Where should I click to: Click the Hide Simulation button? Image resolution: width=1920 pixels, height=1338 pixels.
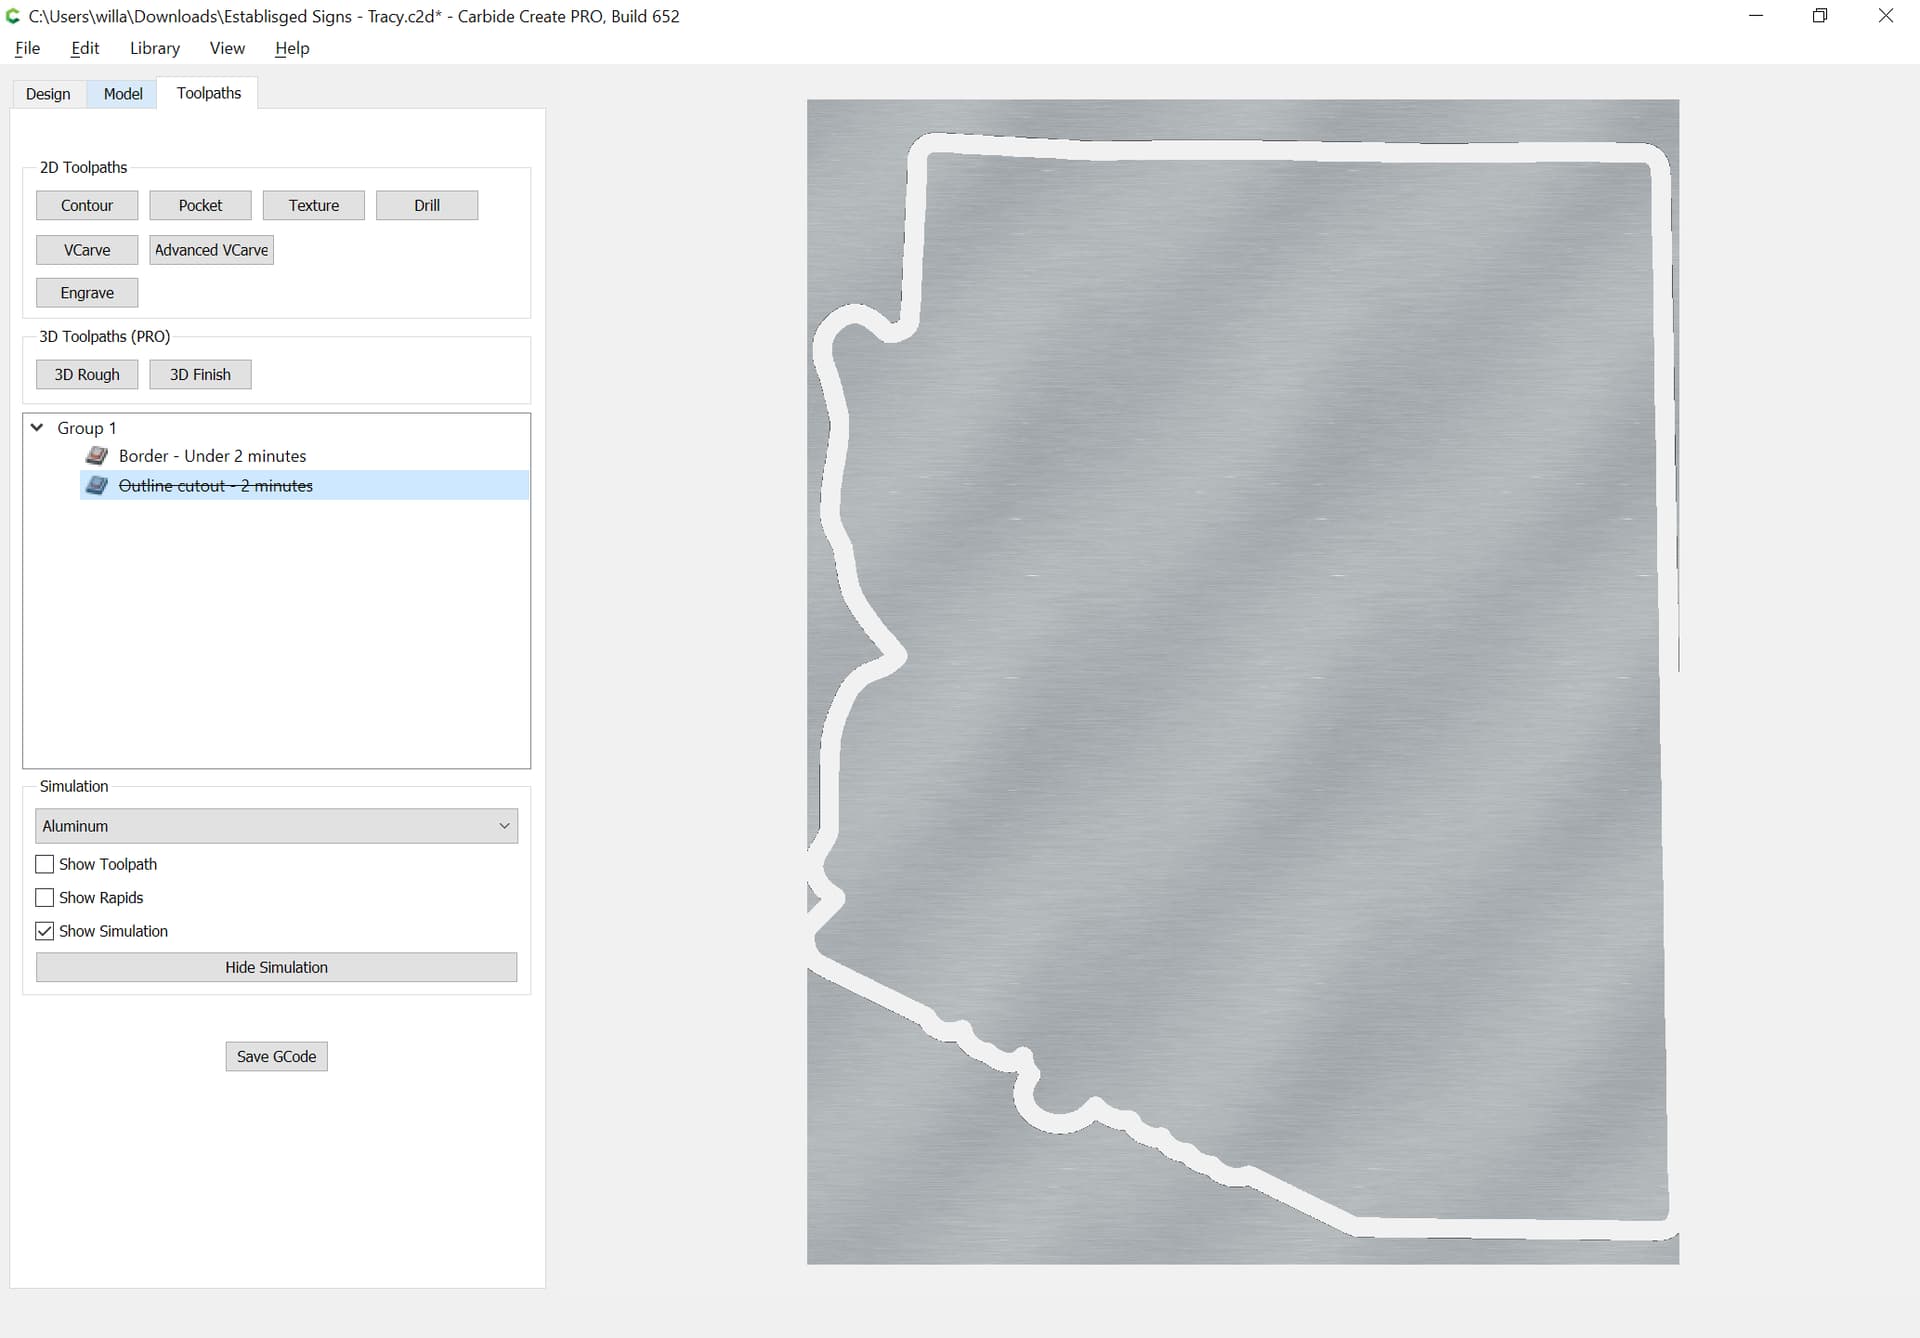pyautogui.click(x=276, y=967)
